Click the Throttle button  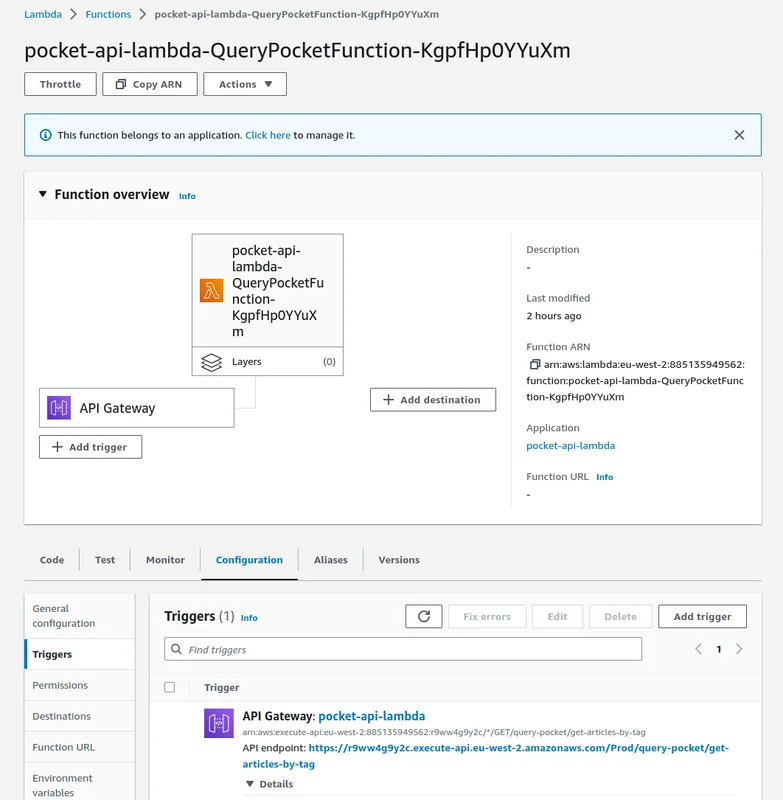click(60, 84)
